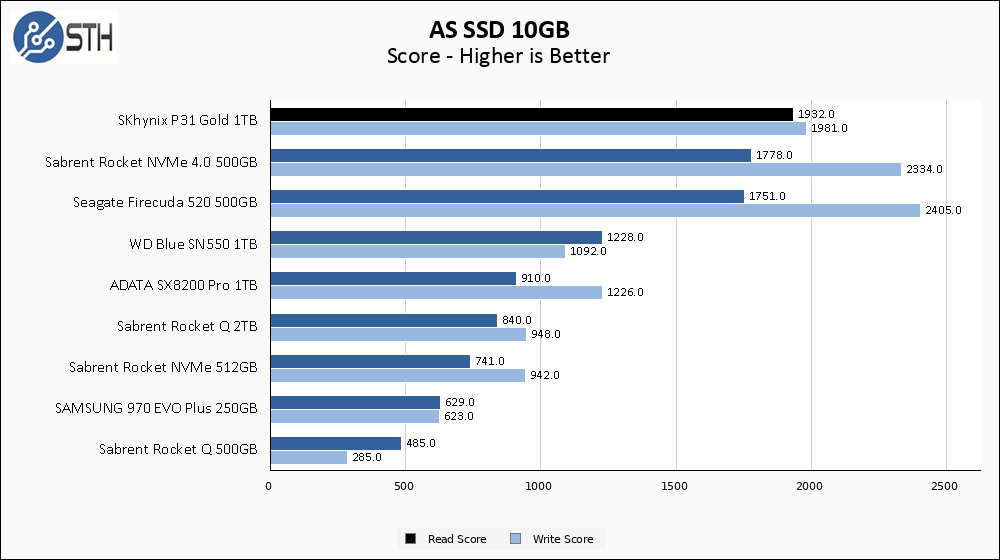Click the value '1226.0'
The height and width of the screenshot is (560, 1000).
pos(625,292)
